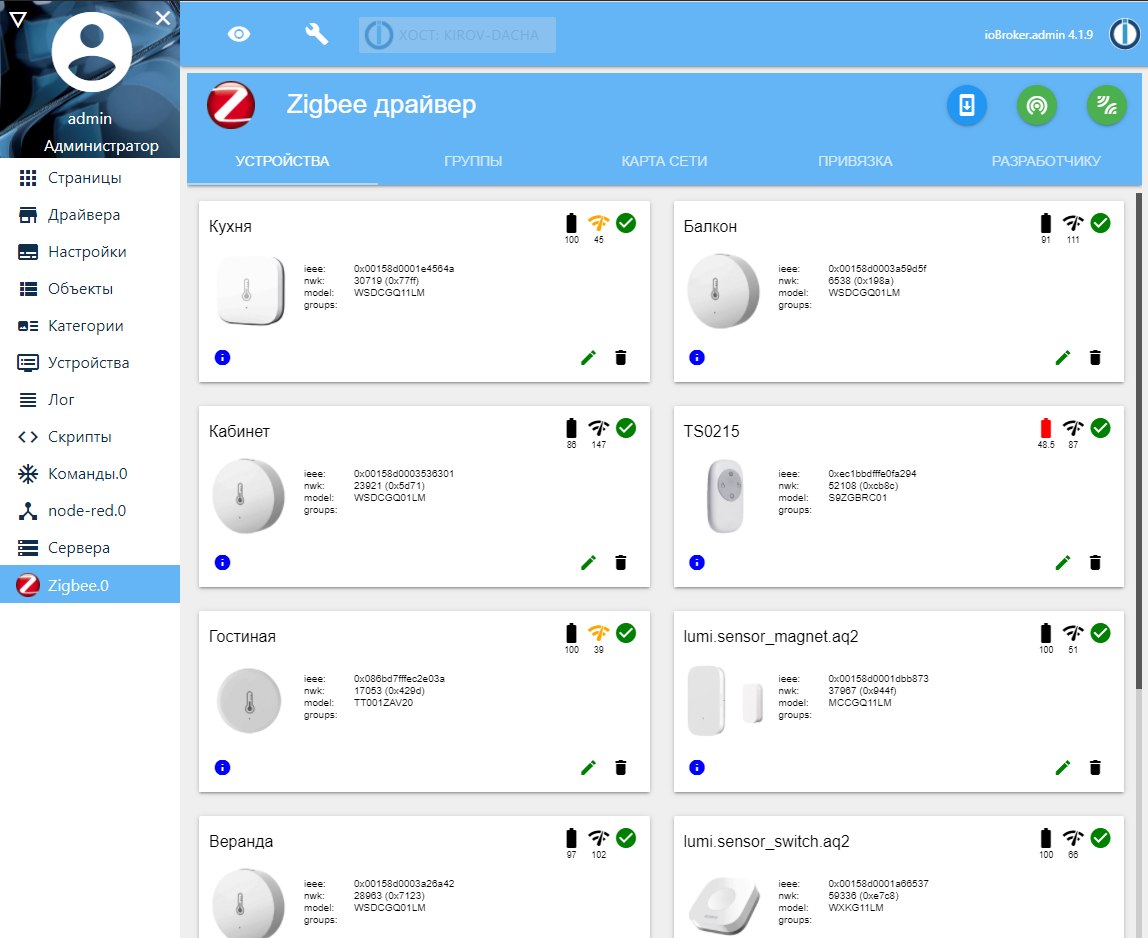This screenshot has width=1148, height=938.
Task: Select Zigbee.0 in the sidebar
Action: (90, 585)
